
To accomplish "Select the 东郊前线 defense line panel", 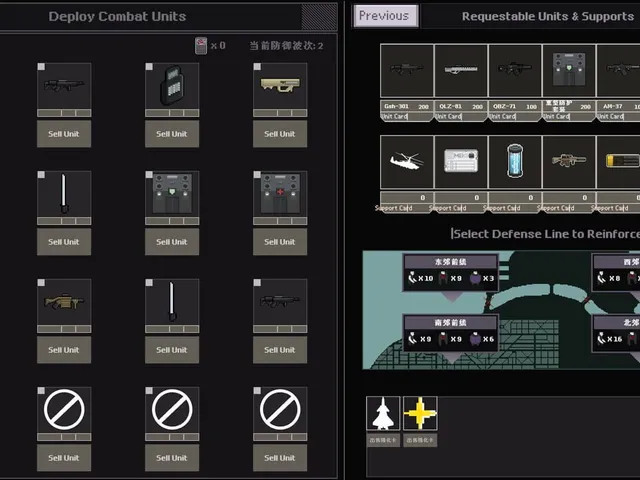I will tap(451, 273).
